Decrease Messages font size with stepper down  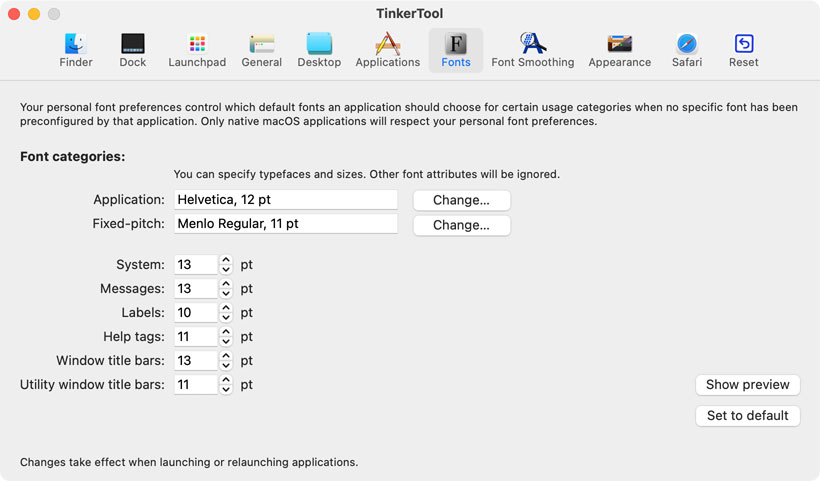click(x=225, y=294)
